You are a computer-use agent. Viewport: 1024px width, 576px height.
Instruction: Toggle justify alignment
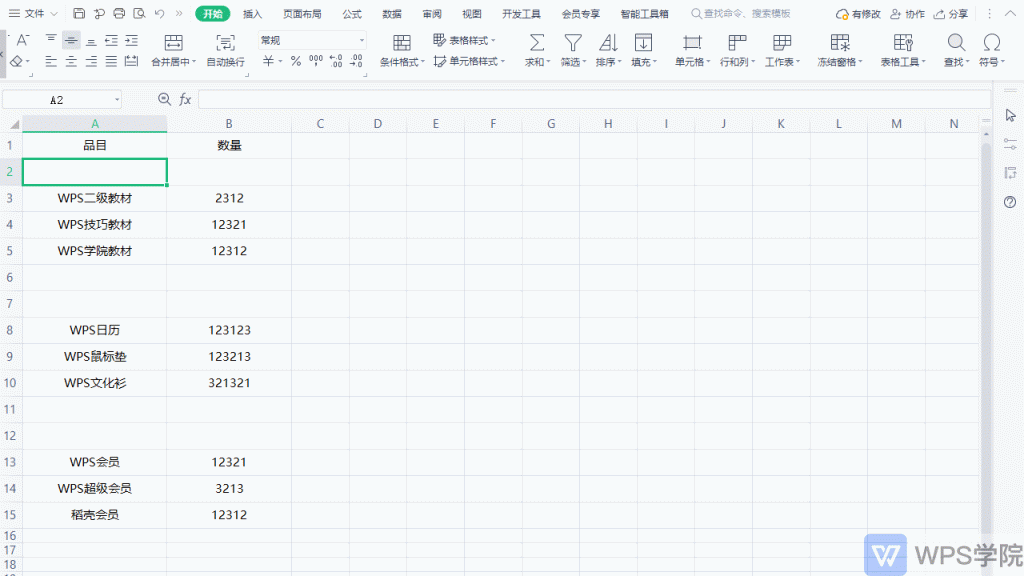pos(112,61)
